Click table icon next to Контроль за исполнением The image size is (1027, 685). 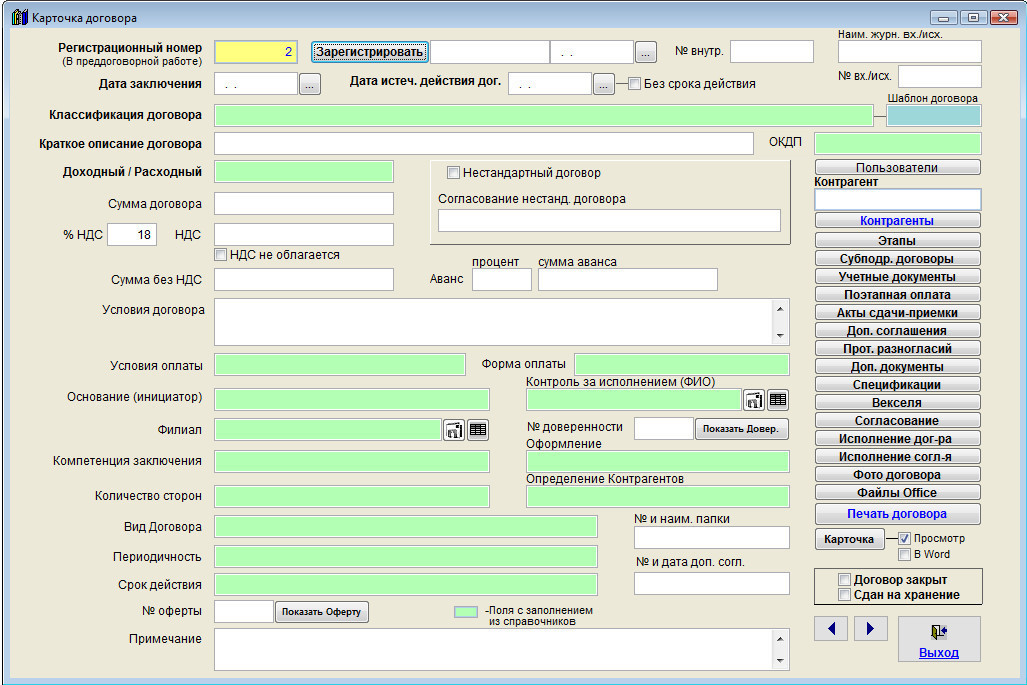(x=778, y=400)
